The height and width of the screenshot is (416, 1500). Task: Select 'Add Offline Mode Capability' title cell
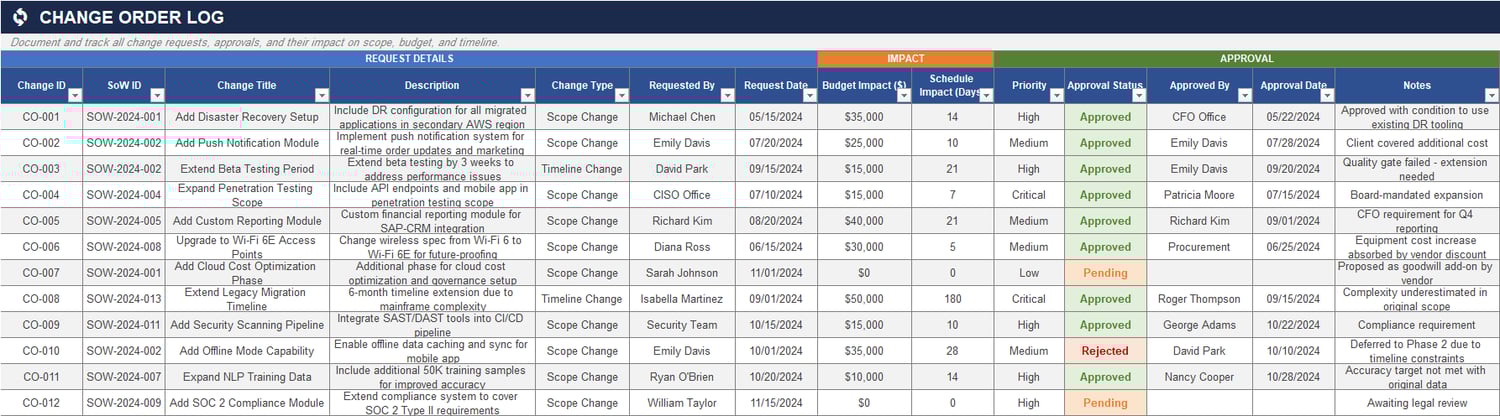coord(247,351)
